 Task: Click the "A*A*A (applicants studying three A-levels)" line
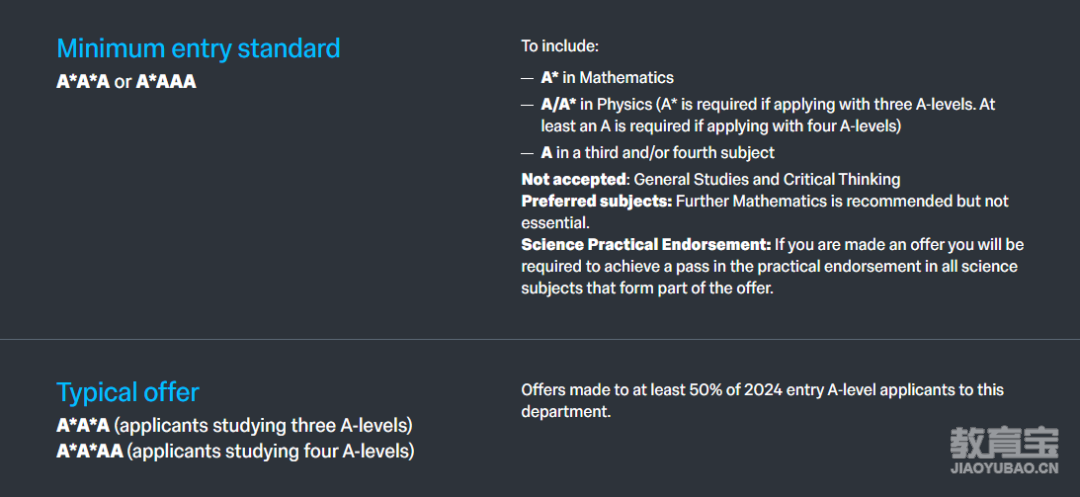click(x=234, y=426)
